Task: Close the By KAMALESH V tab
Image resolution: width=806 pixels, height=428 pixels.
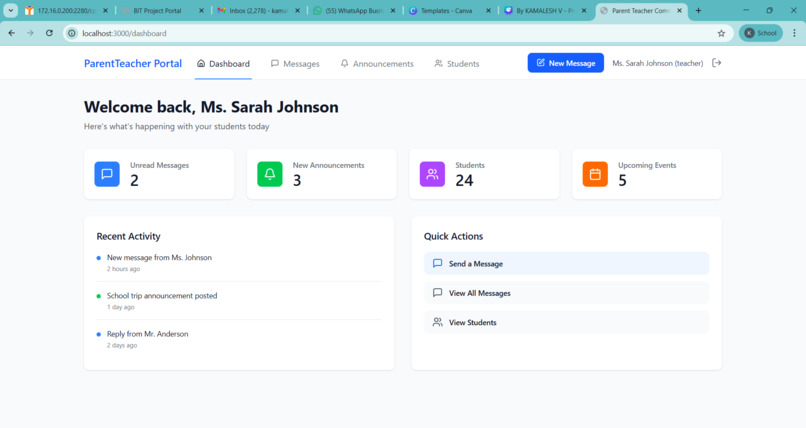Action: coord(584,10)
